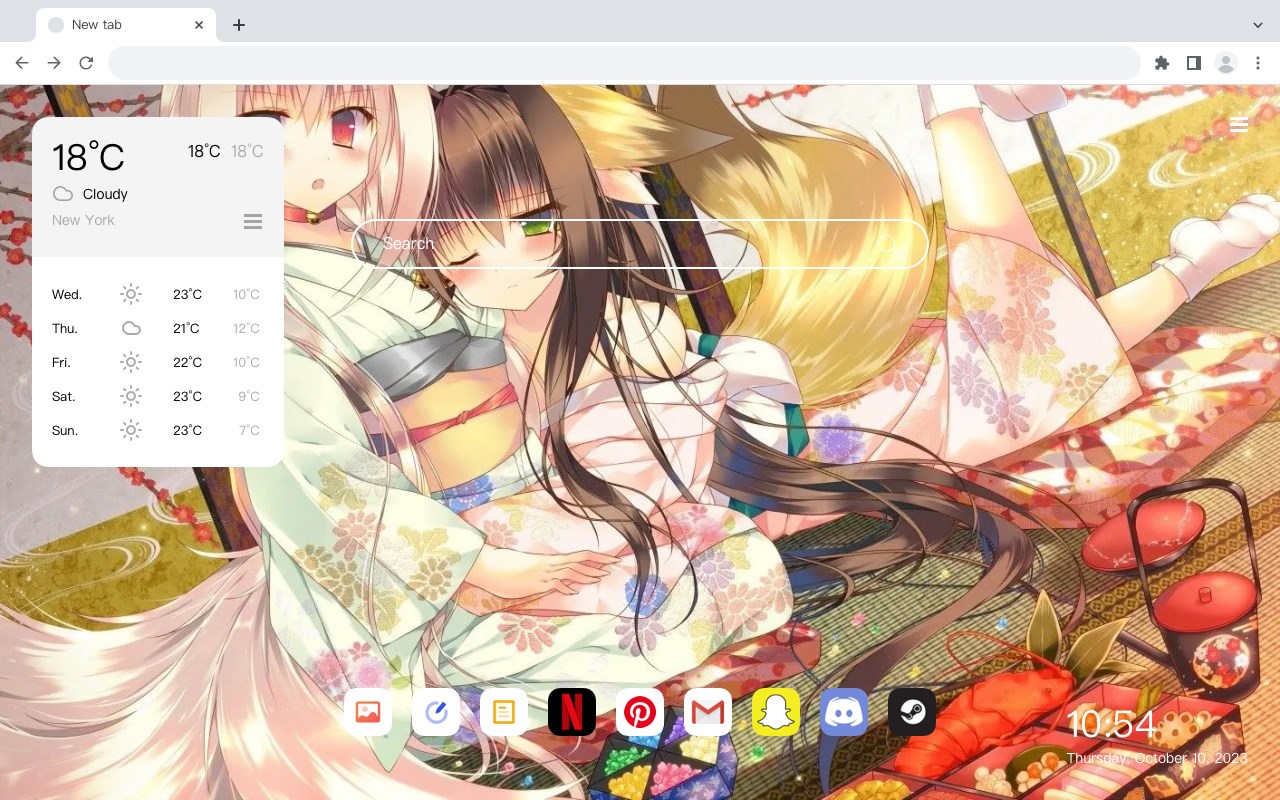The height and width of the screenshot is (800, 1280).
Task: Click the Wed. forecast row label
Action: [67, 295]
